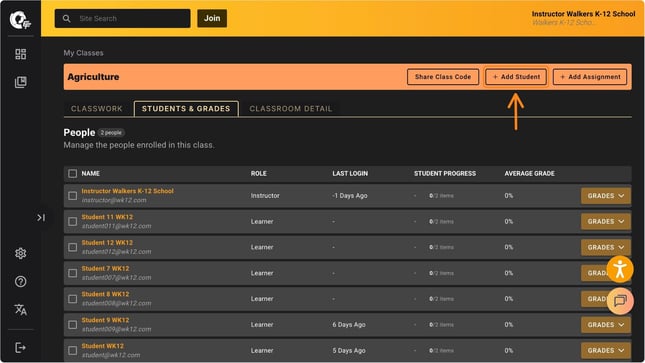Click the search magnifier icon
645x363 pixels.
point(67,19)
